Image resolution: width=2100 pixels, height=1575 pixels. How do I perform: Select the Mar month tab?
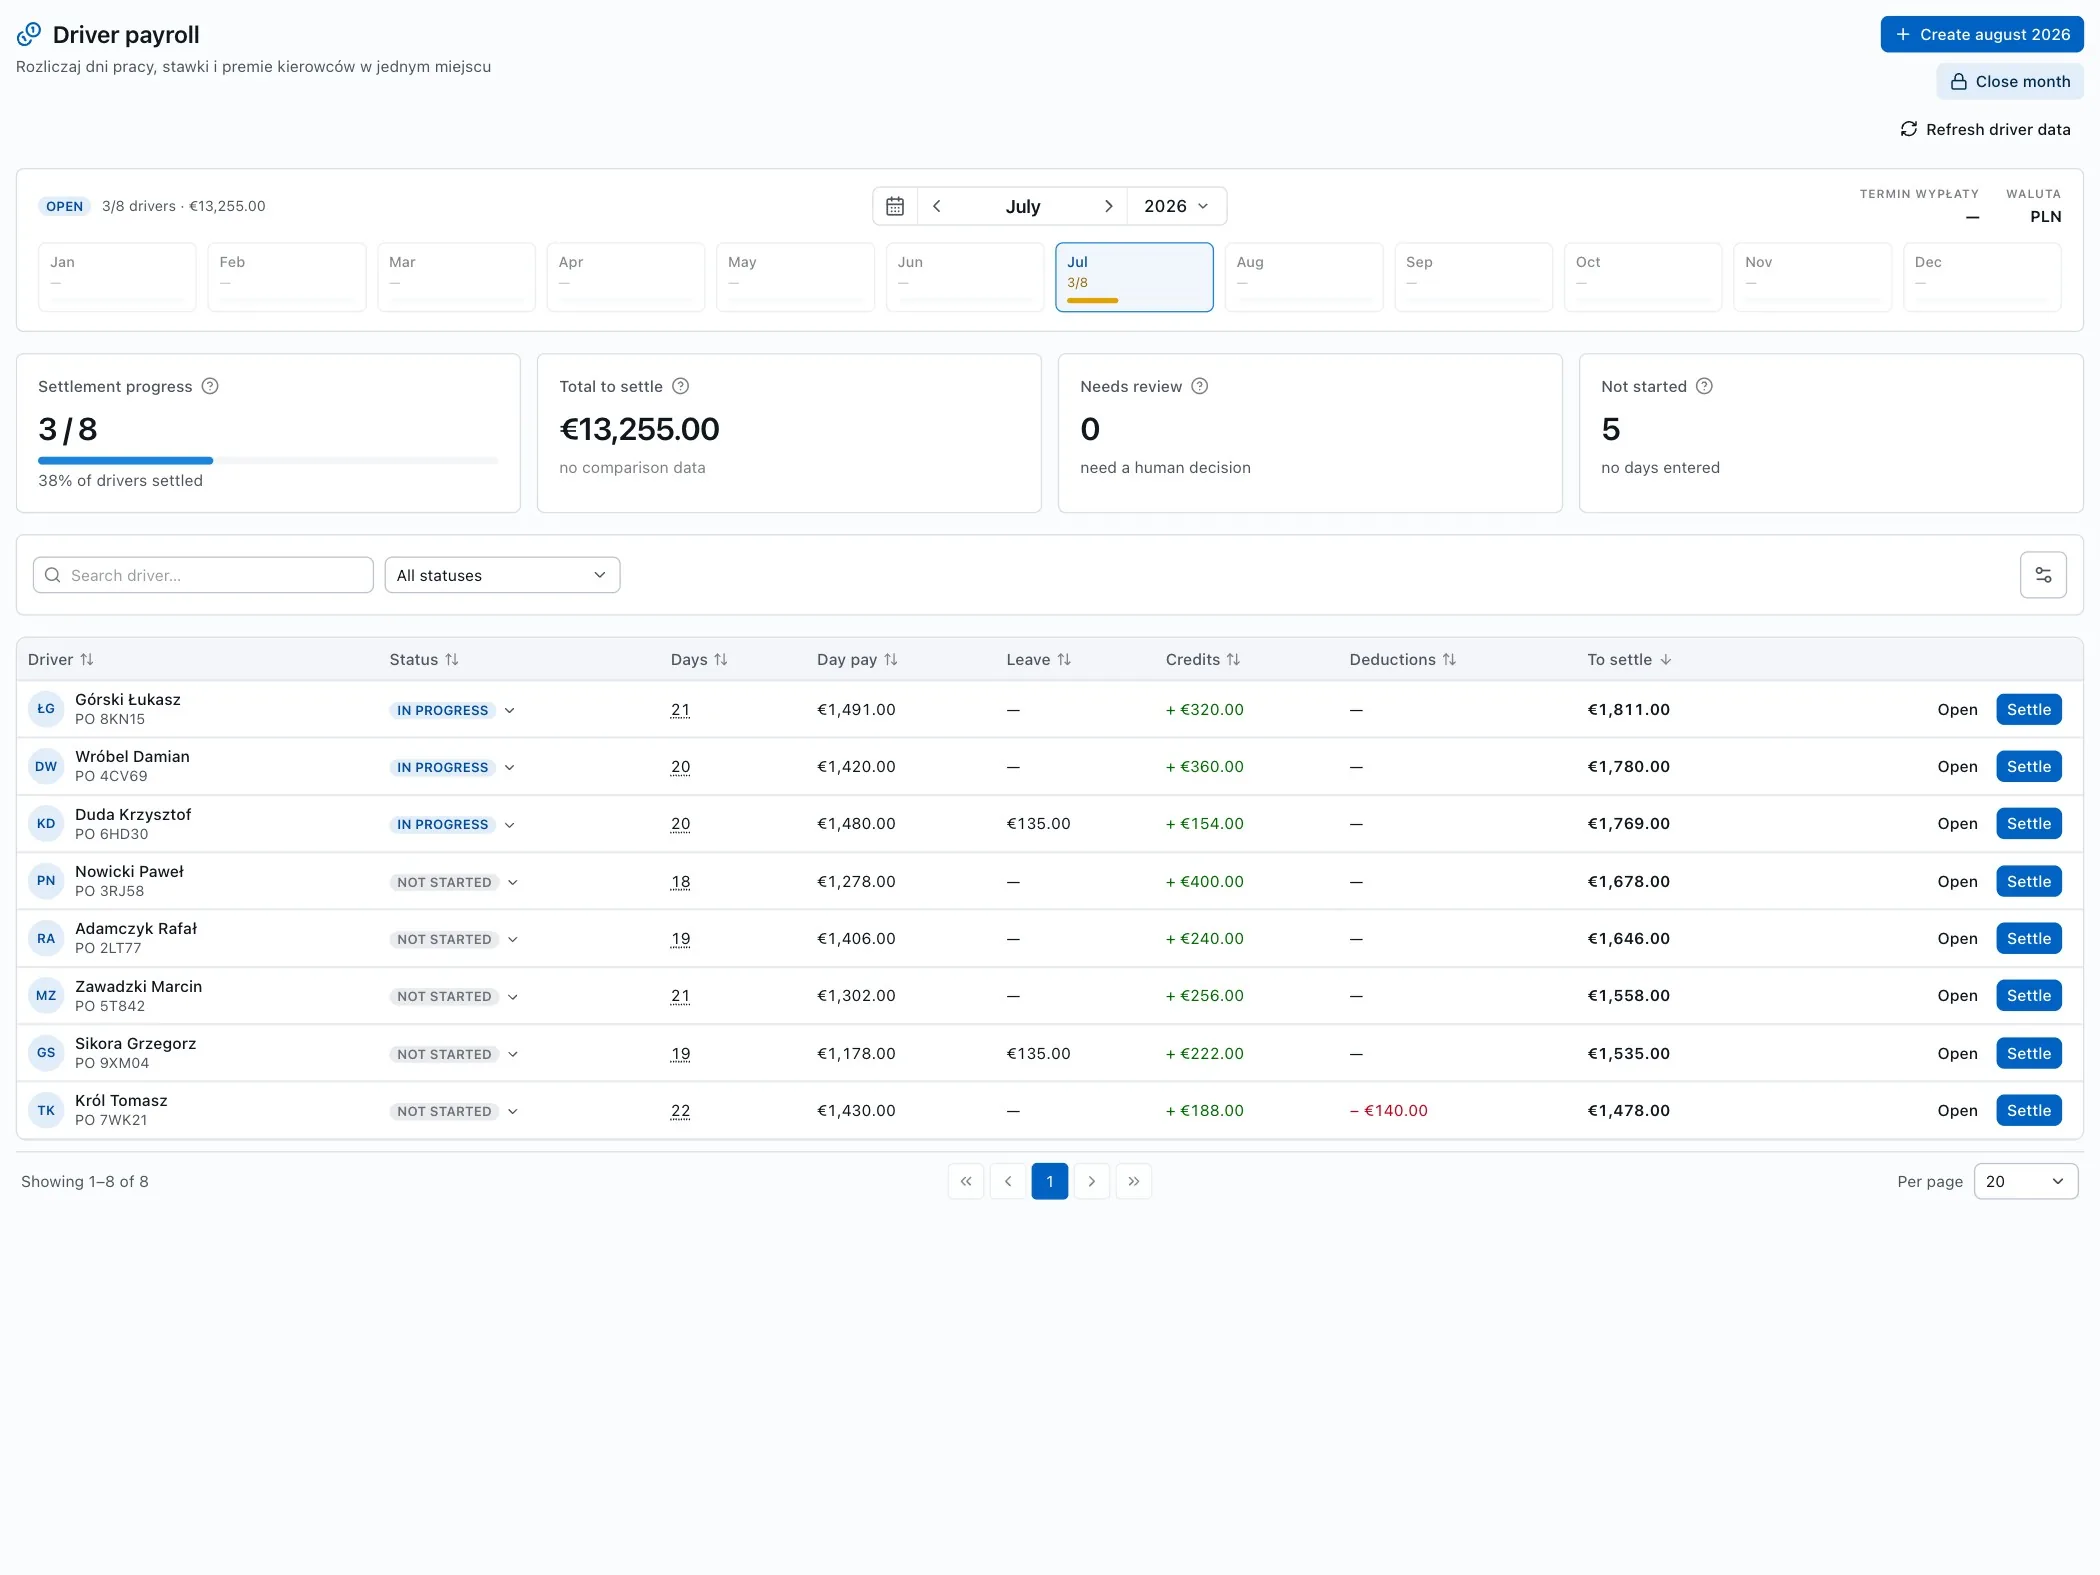click(456, 277)
